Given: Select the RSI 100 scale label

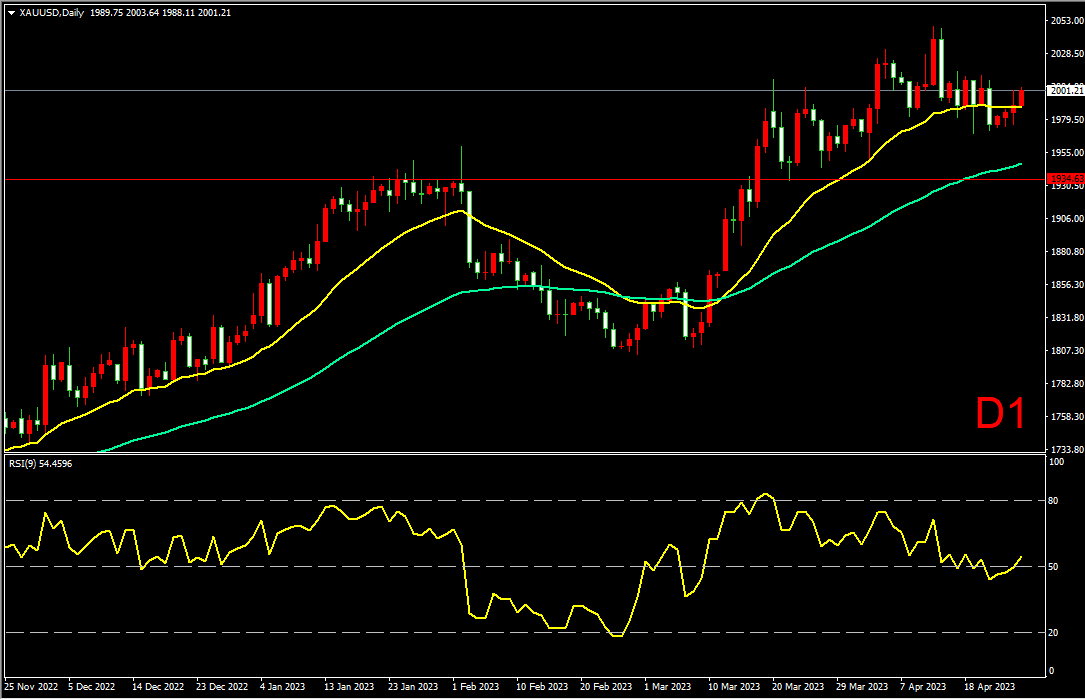Looking at the screenshot, I should (1057, 462).
